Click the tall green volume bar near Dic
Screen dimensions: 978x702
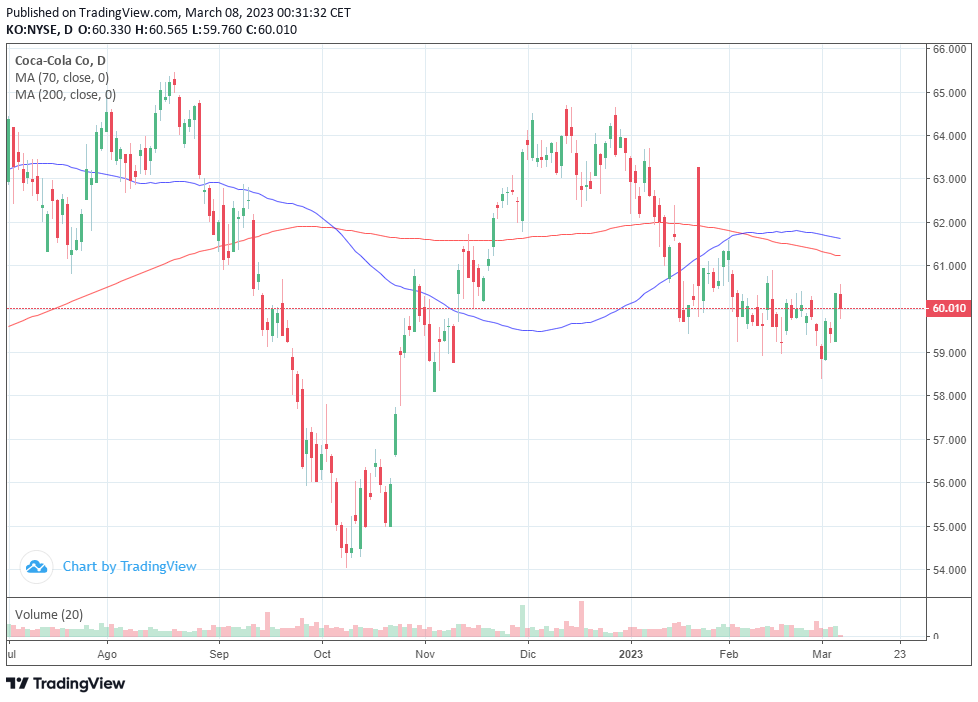pyautogui.click(x=523, y=620)
